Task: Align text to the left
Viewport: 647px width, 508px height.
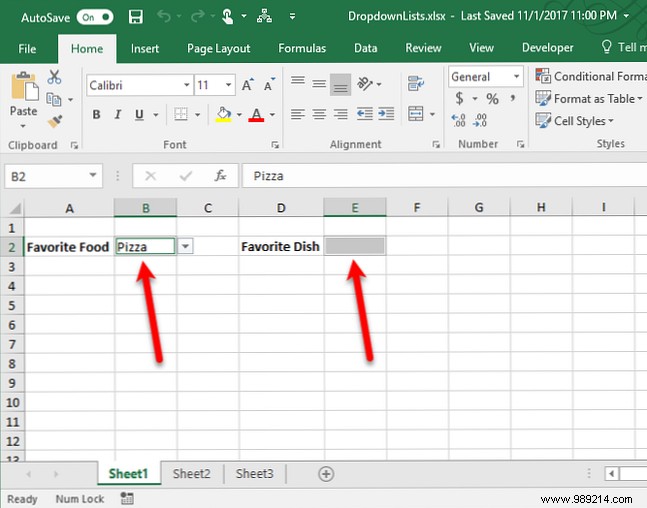Action: tap(298, 113)
